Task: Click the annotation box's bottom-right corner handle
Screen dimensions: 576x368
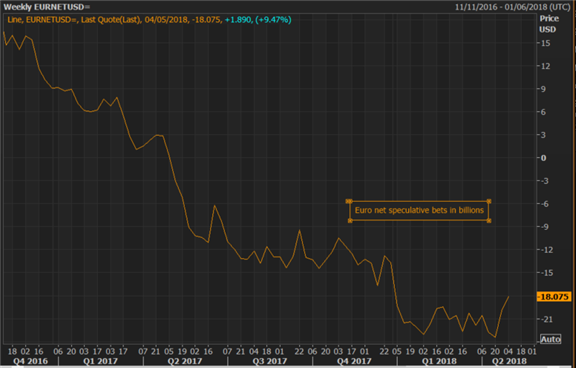Action: coord(489,220)
